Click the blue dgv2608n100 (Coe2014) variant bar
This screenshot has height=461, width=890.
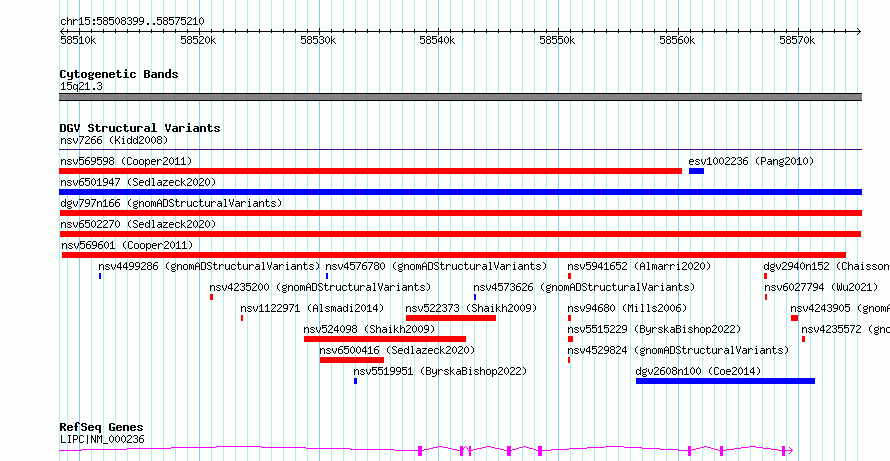(725, 381)
